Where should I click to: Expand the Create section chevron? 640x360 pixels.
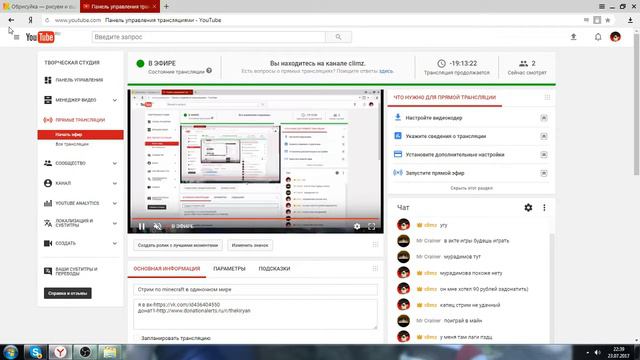pos(115,243)
